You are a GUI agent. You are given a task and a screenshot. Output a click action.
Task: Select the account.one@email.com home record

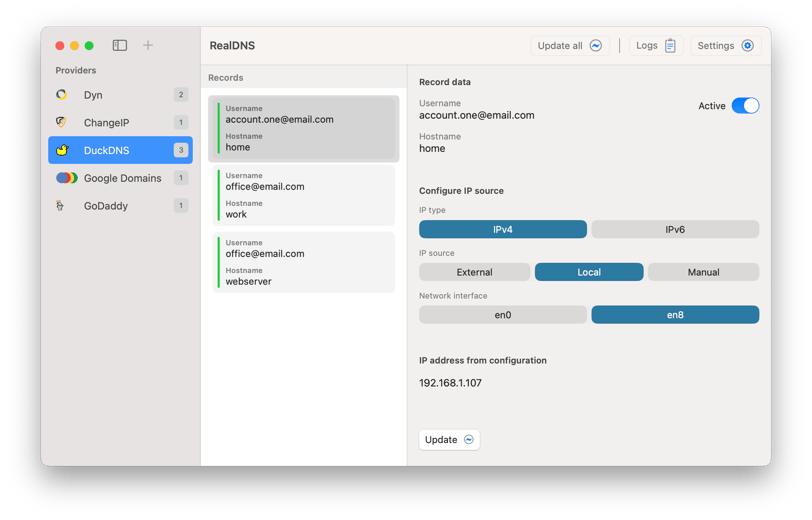coord(303,128)
